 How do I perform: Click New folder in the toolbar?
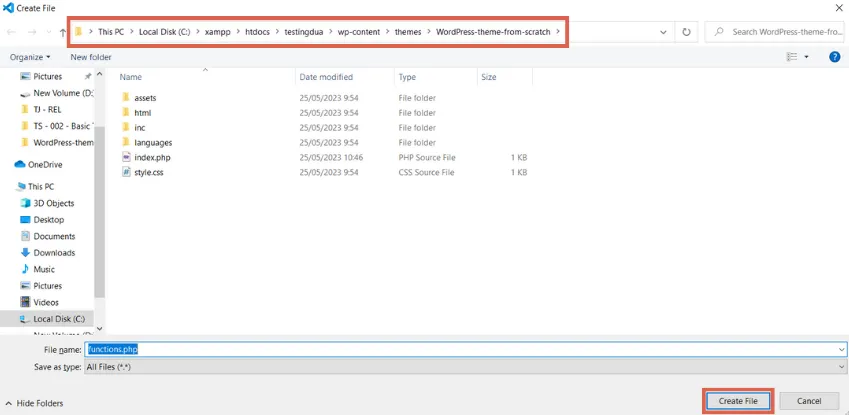tap(91, 57)
